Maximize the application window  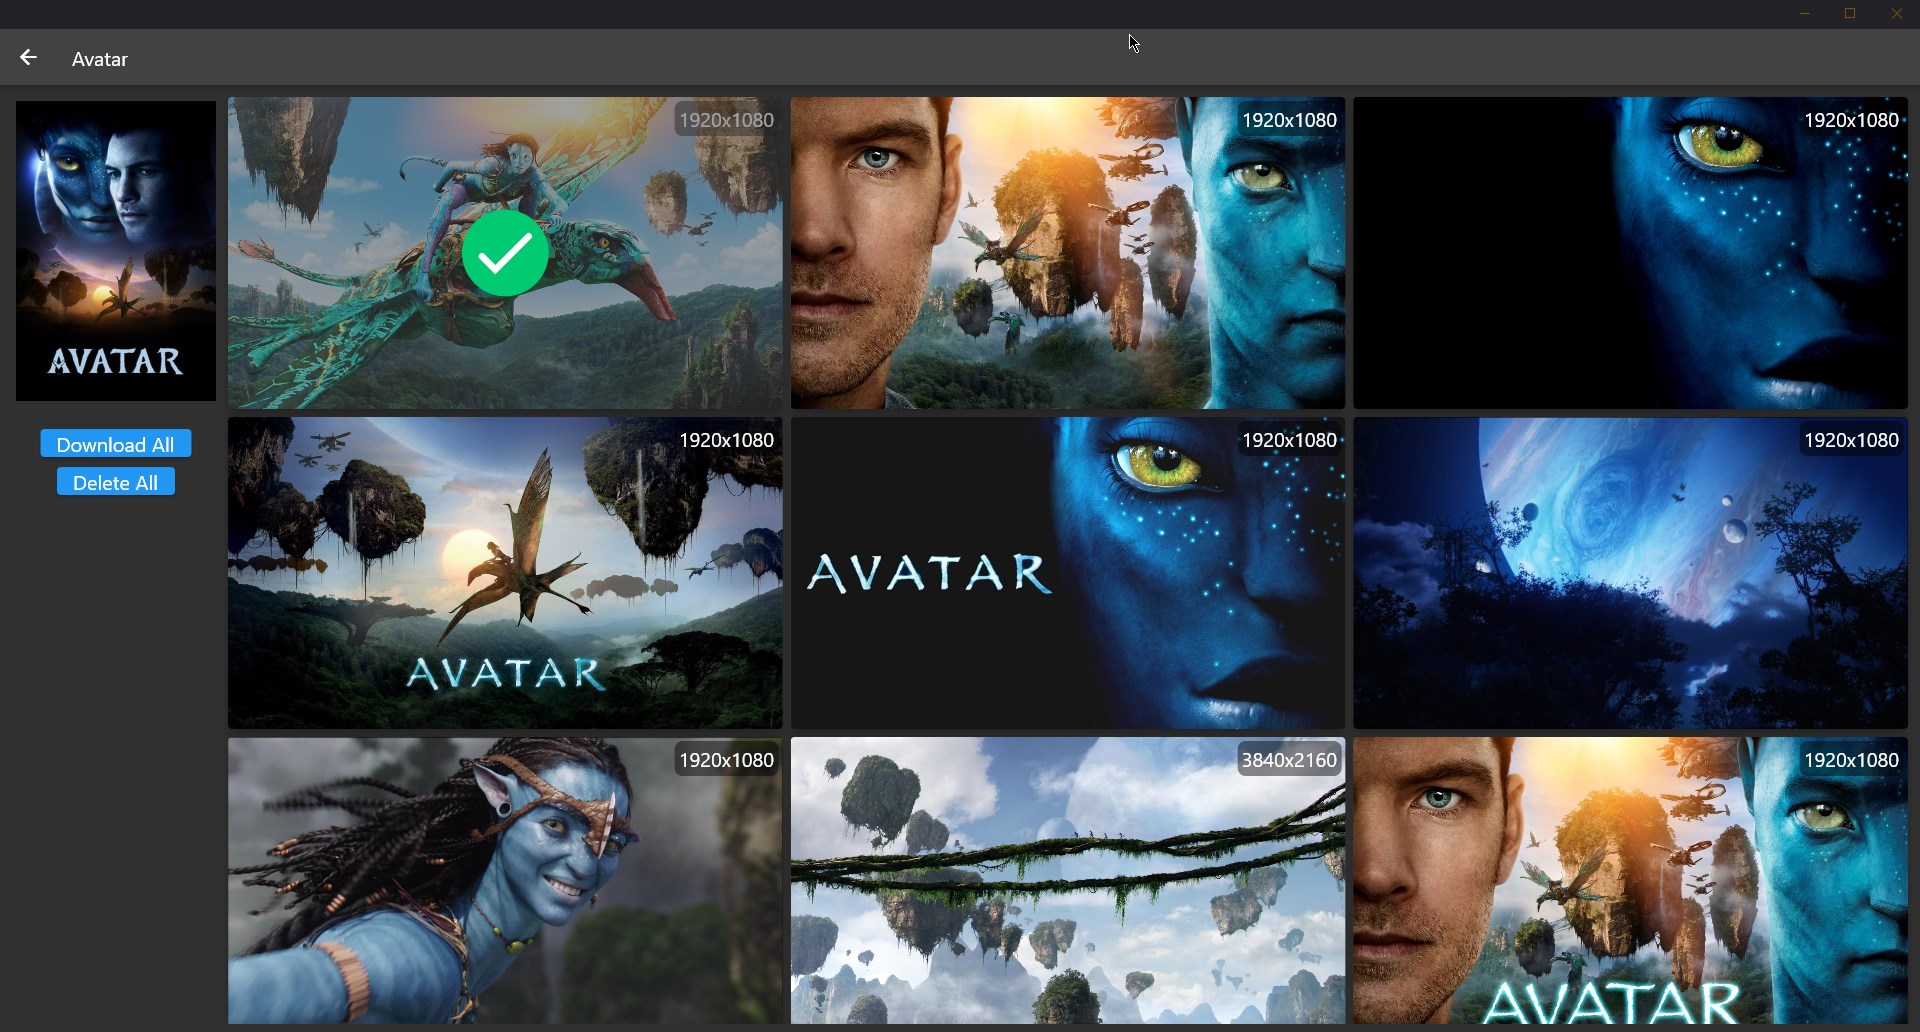coord(1850,14)
